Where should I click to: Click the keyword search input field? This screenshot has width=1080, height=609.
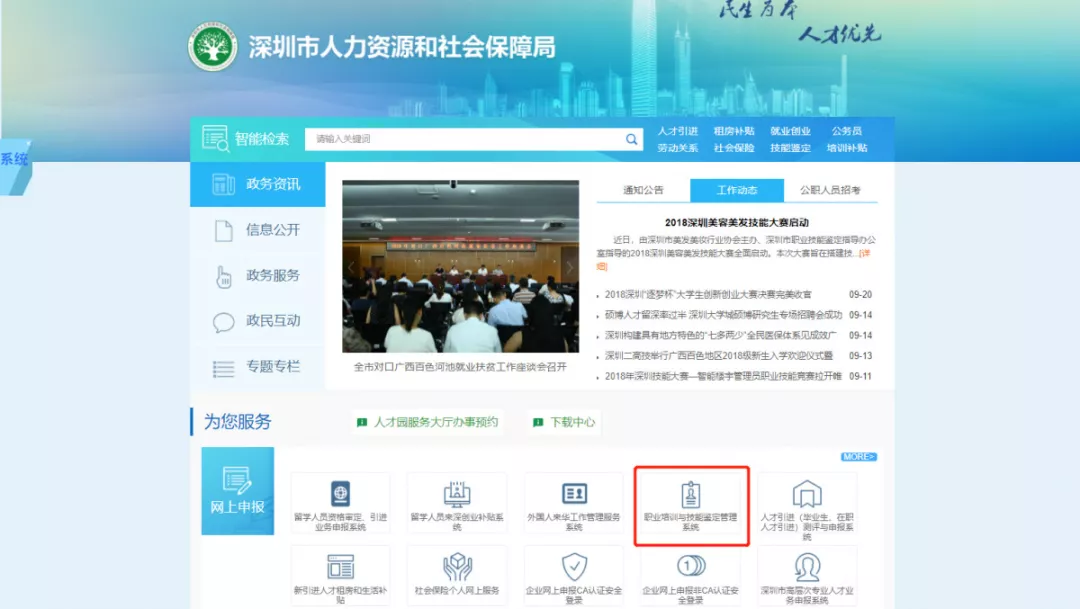click(x=465, y=139)
